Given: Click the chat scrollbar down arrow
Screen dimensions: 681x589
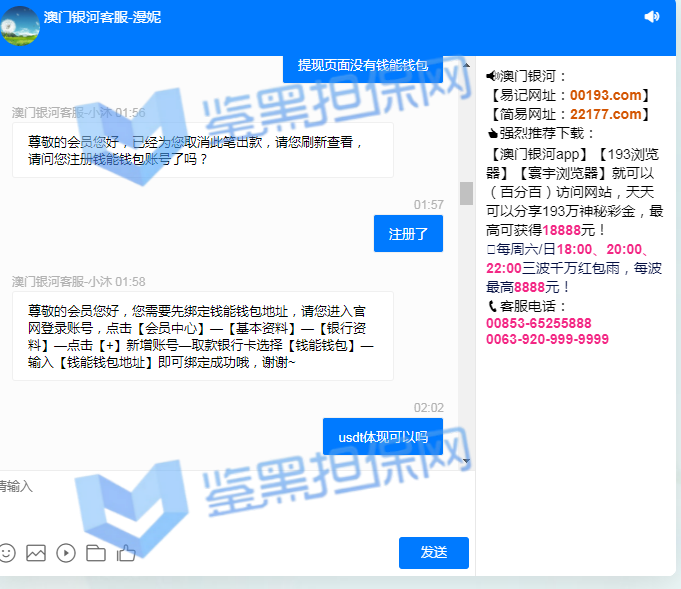Looking at the screenshot, I should click(x=466, y=460).
